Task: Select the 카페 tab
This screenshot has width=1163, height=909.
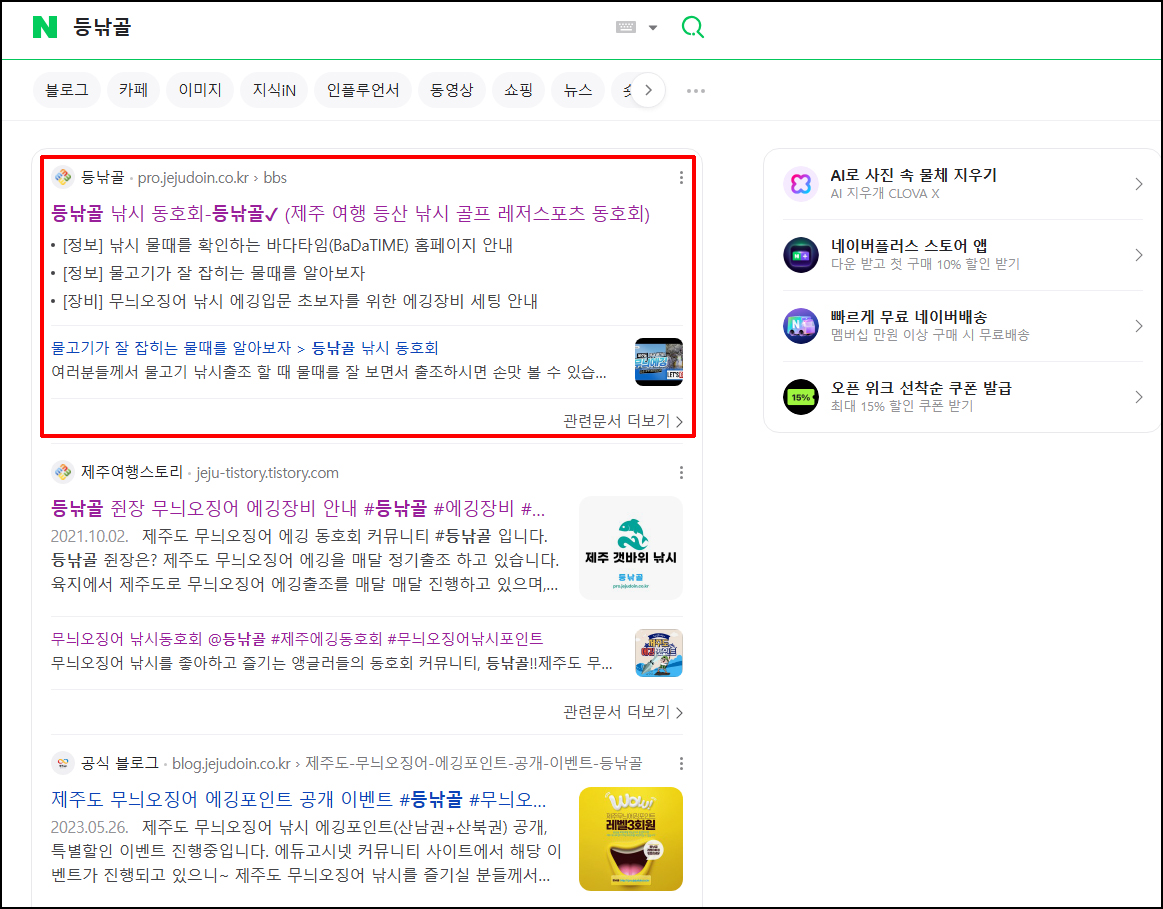Action: (134, 90)
